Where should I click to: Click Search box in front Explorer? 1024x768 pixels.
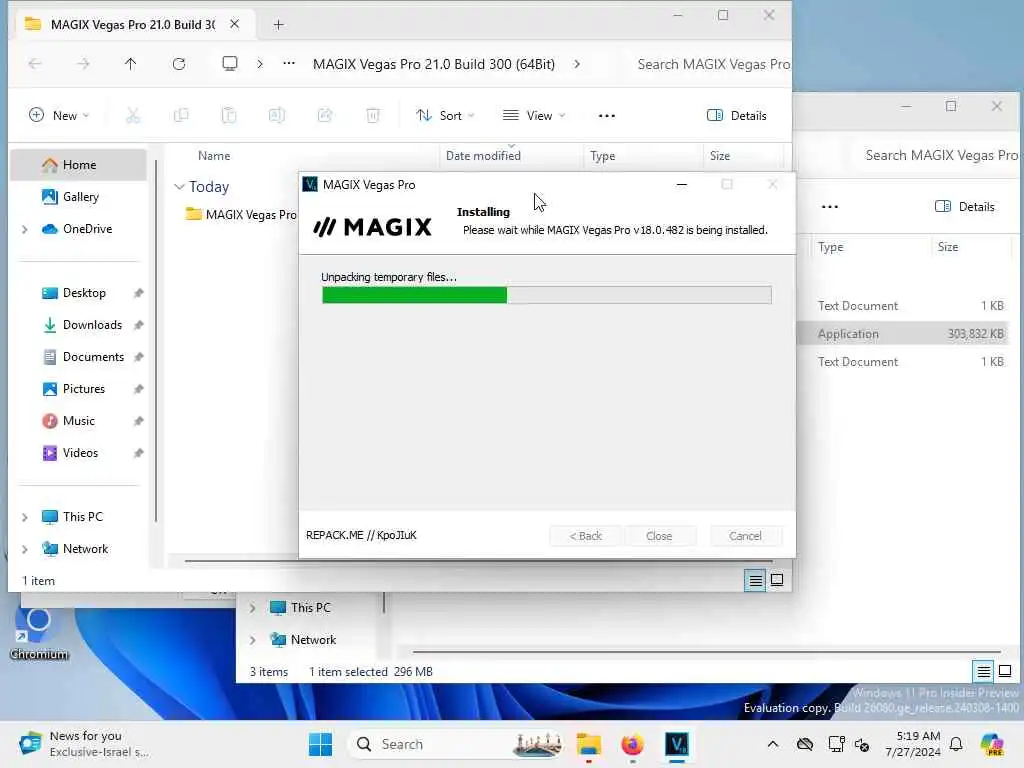712,64
